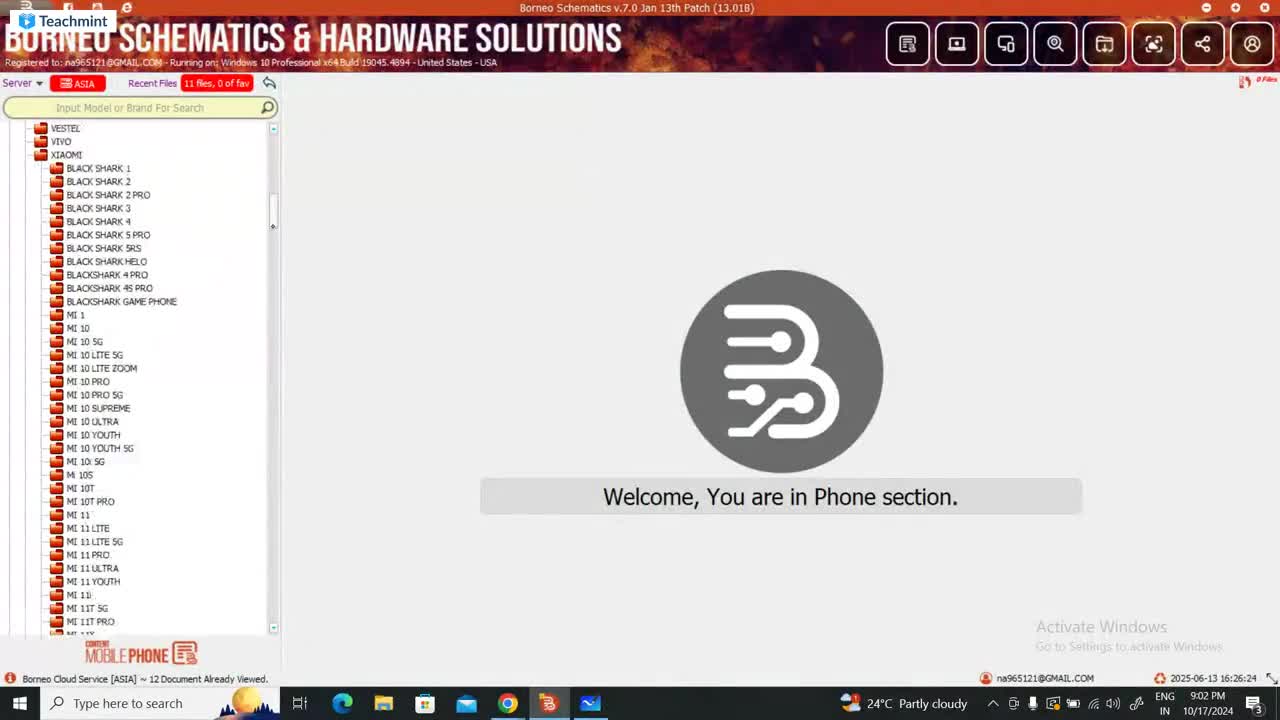Click the screenshot capture toolbar icon
Screen dimensions: 1280x720
coord(1153,44)
